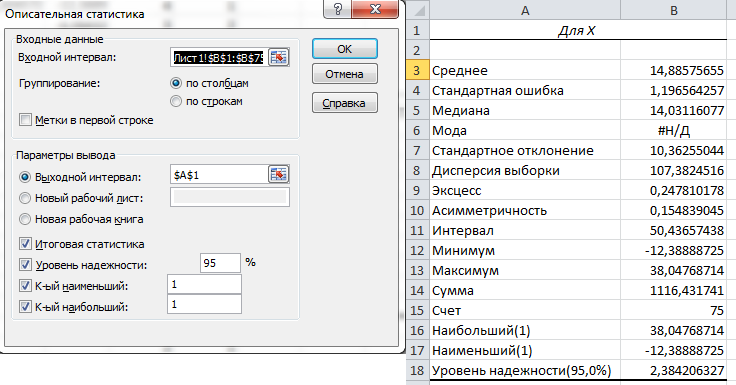The image size is (736, 385).
Task: Click the question mark help icon
Action: point(337,9)
